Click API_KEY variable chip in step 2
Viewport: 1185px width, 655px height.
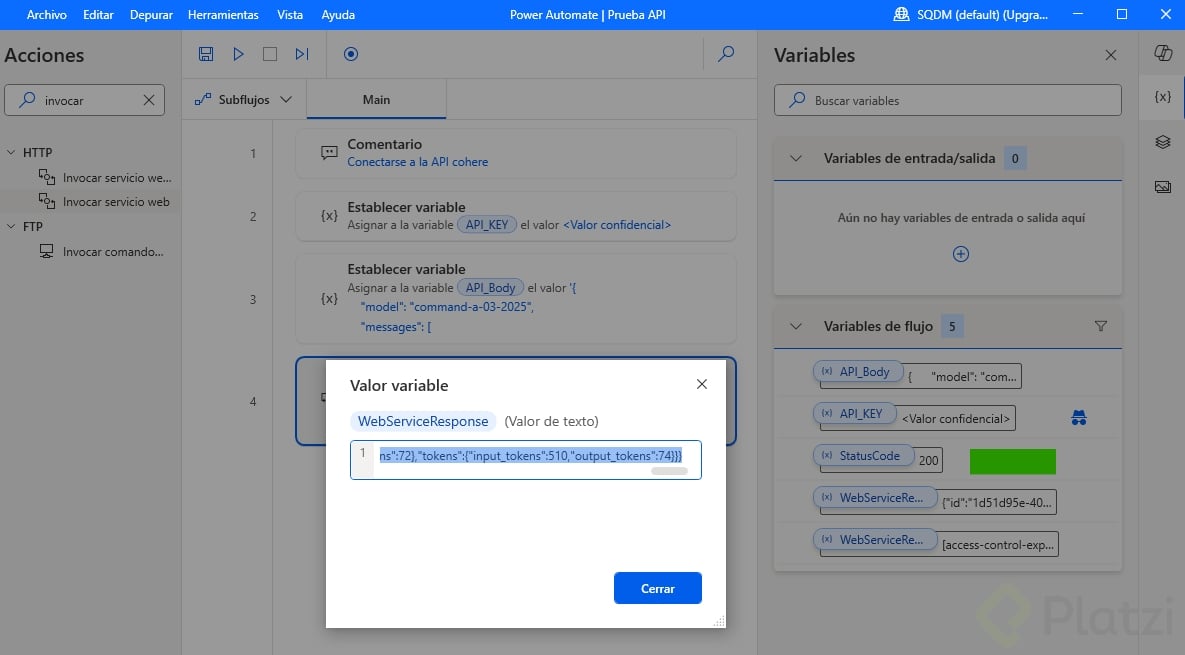pos(487,224)
